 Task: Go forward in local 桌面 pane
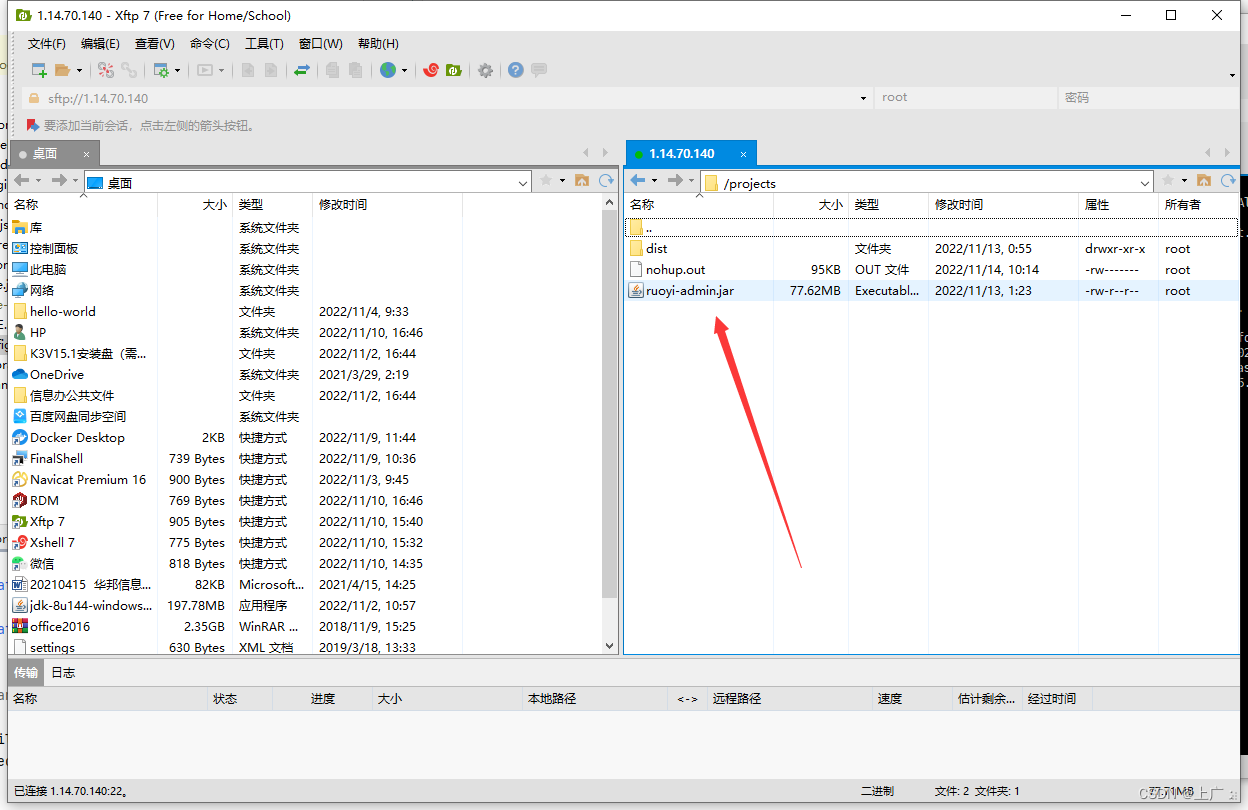coord(59,180)
